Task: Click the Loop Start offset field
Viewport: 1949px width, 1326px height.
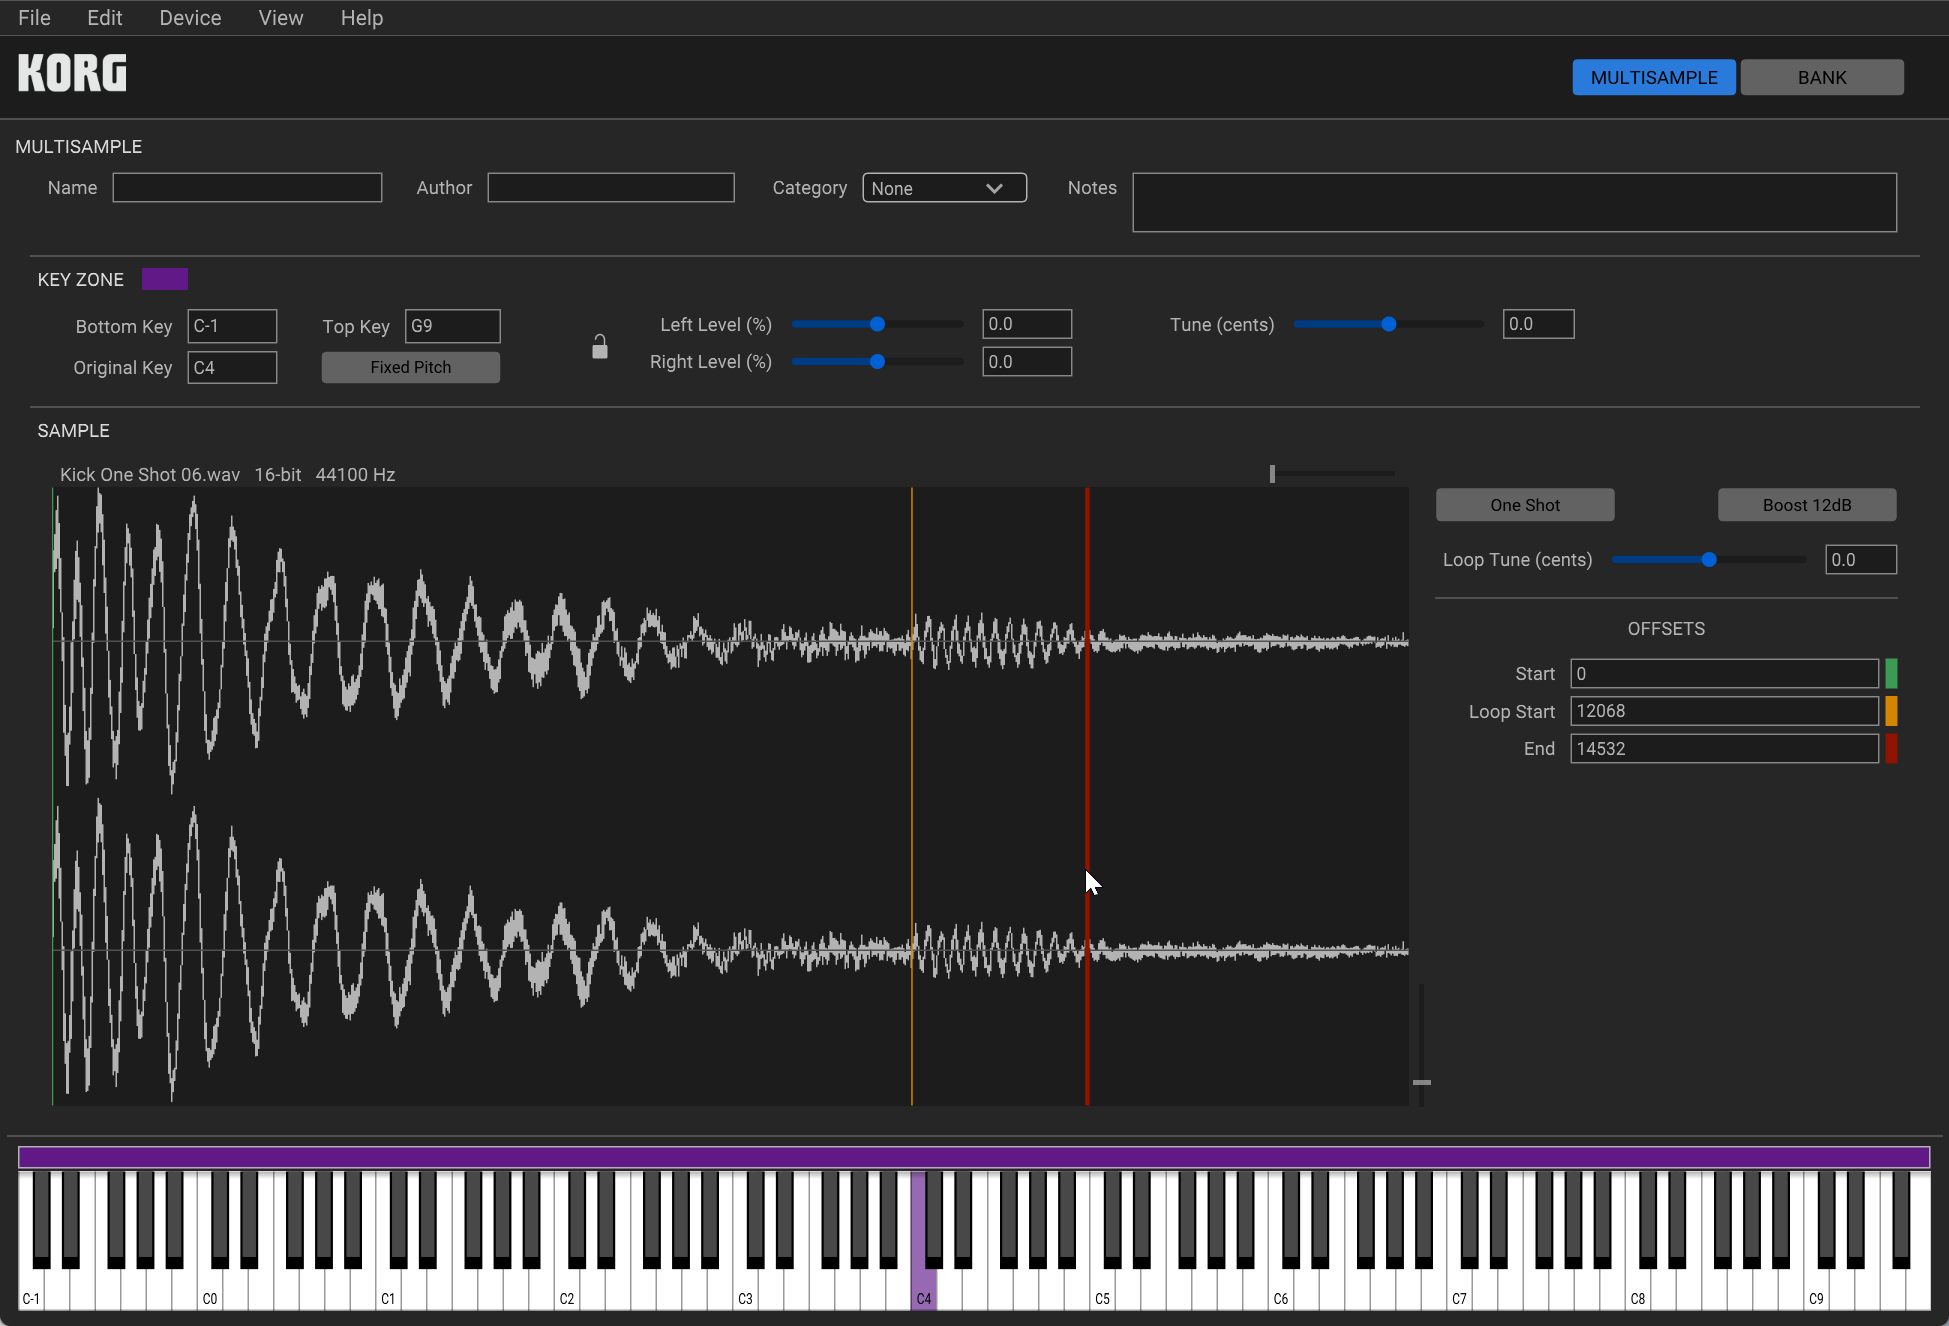Action: 1724,711
